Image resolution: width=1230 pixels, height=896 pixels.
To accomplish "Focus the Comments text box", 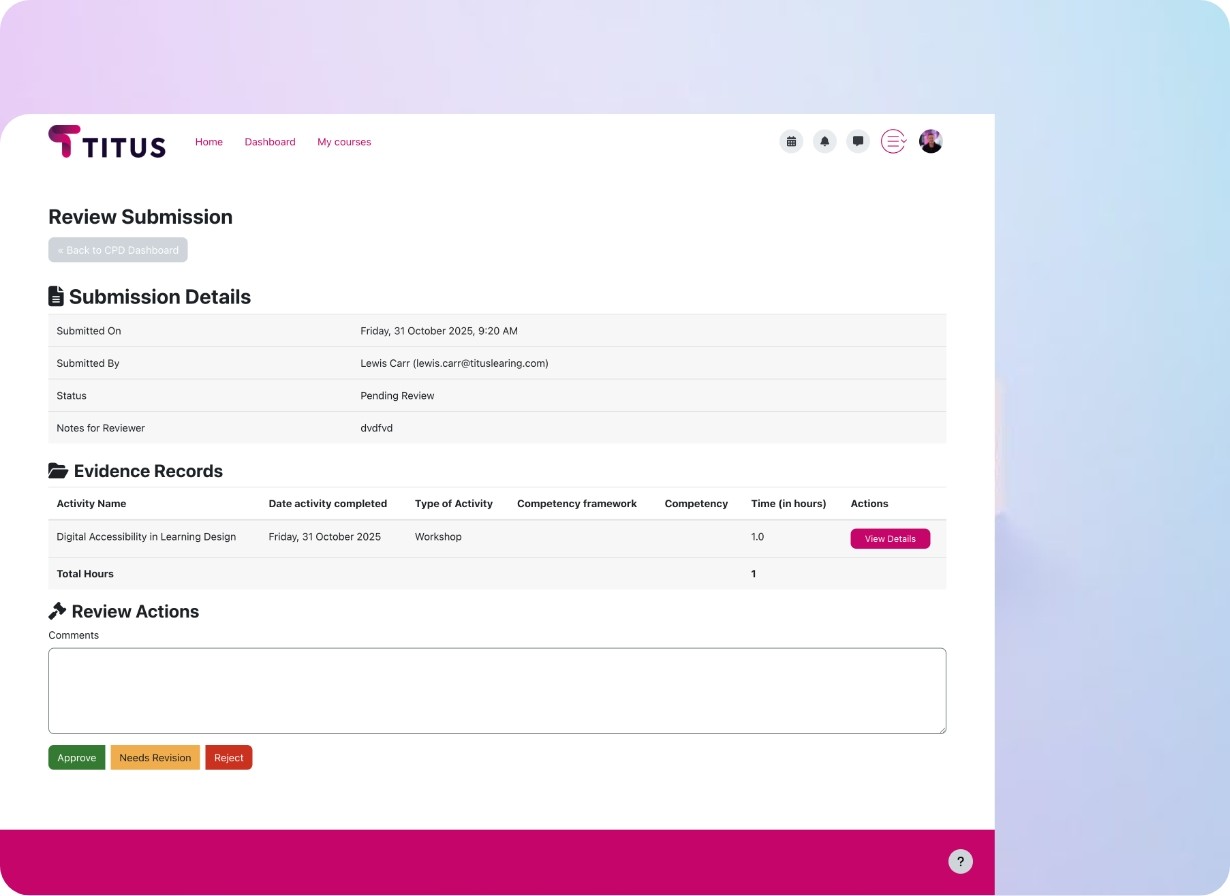I will tap(497, 691).
